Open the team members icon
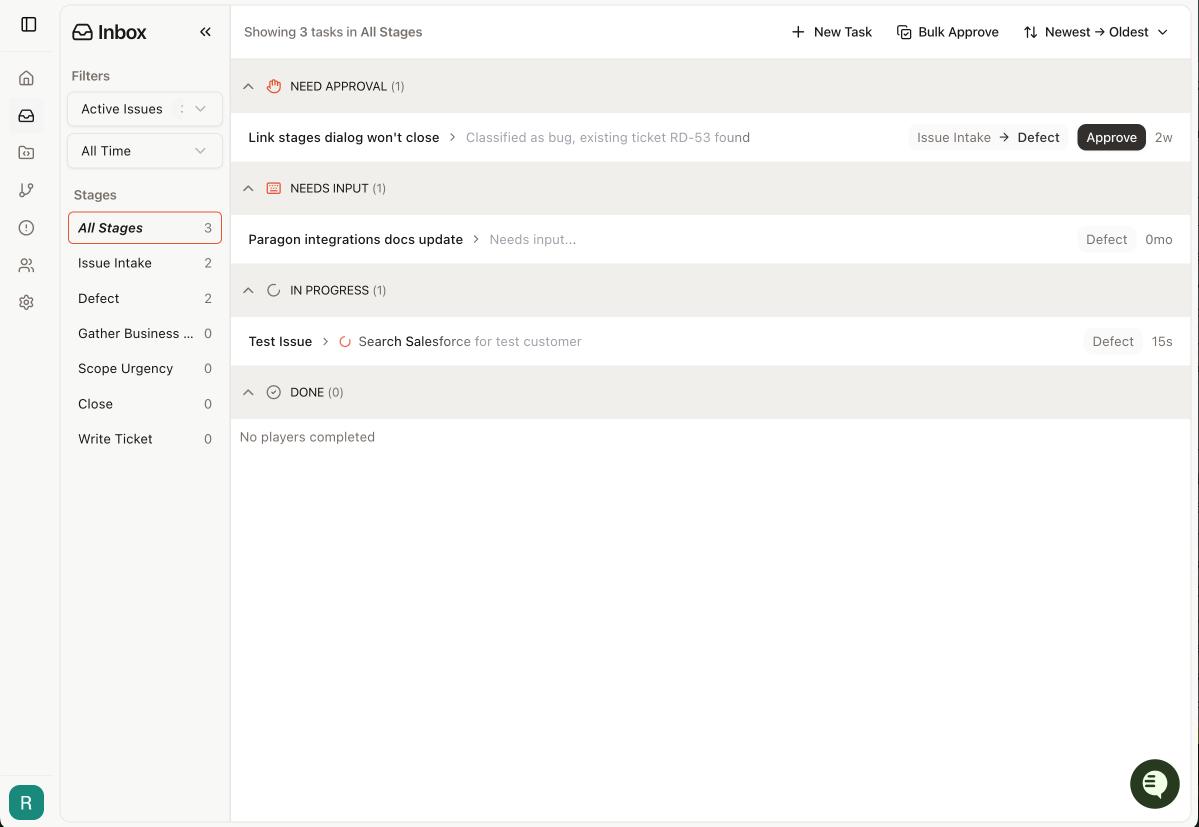Screen dimensions: 1199x827 pyautogui.click(x=26, y=264)
